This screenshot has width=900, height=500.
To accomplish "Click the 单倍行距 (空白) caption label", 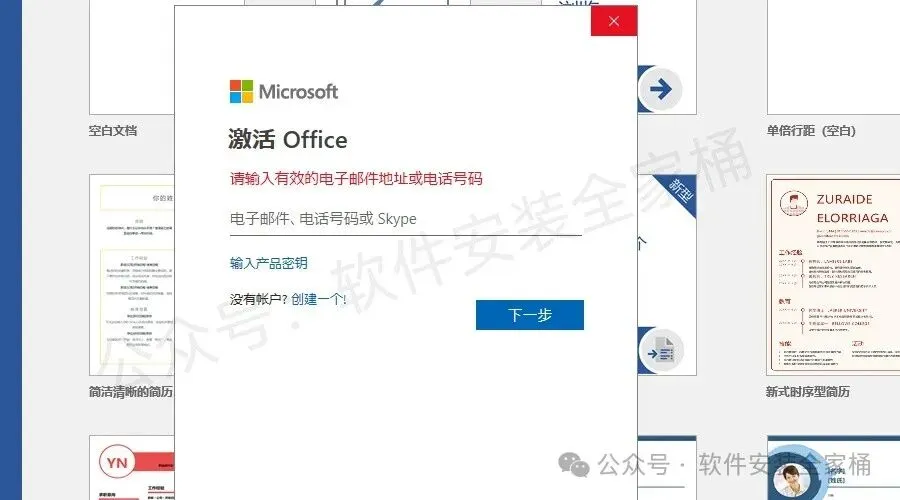I will (x=811, y=131).
